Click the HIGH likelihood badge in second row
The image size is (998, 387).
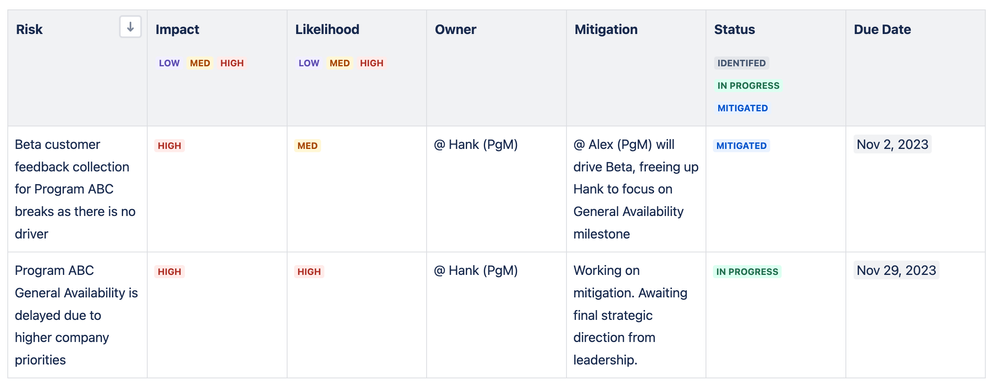[x=309, y=272]
